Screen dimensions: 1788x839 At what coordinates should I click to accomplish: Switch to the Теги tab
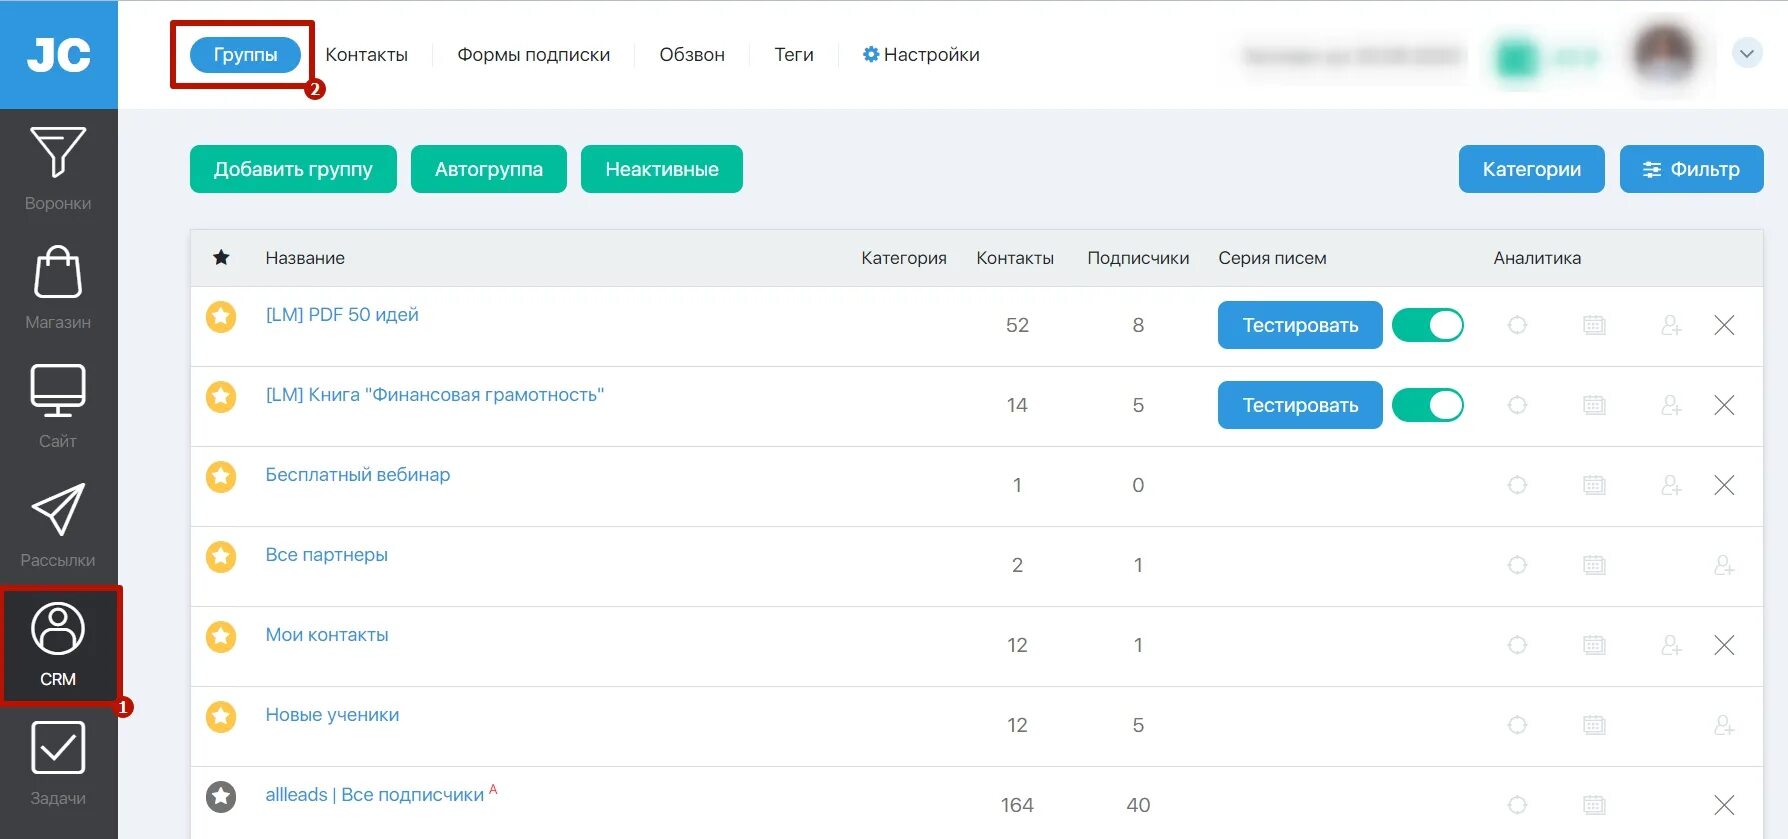pyautogui.click(x=794, y=54)
